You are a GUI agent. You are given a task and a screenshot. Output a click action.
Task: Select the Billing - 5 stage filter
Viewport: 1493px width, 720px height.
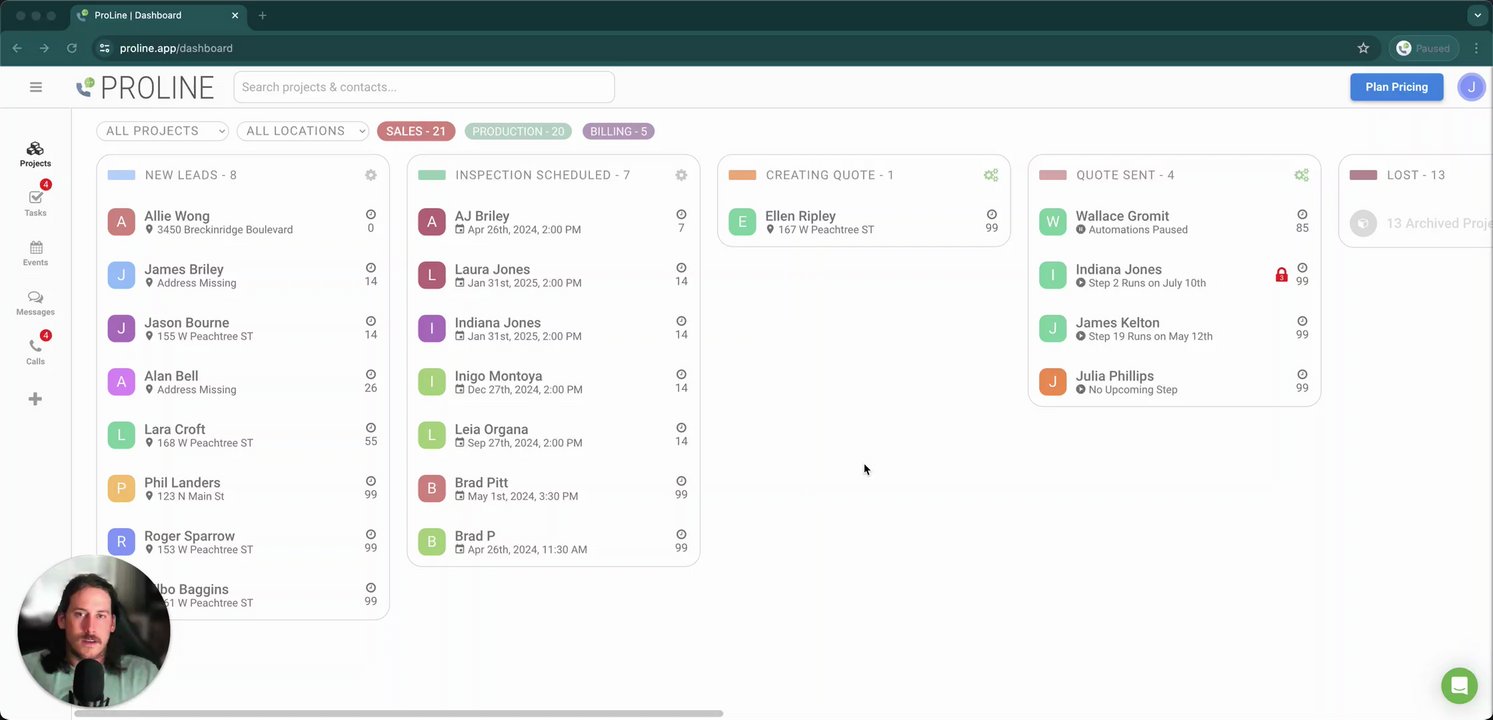[x=618, y=131]
